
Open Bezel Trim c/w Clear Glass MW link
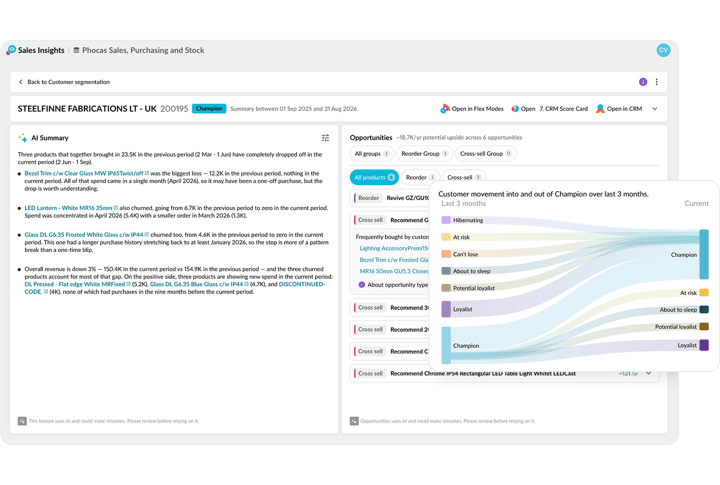tap(86, 173)
